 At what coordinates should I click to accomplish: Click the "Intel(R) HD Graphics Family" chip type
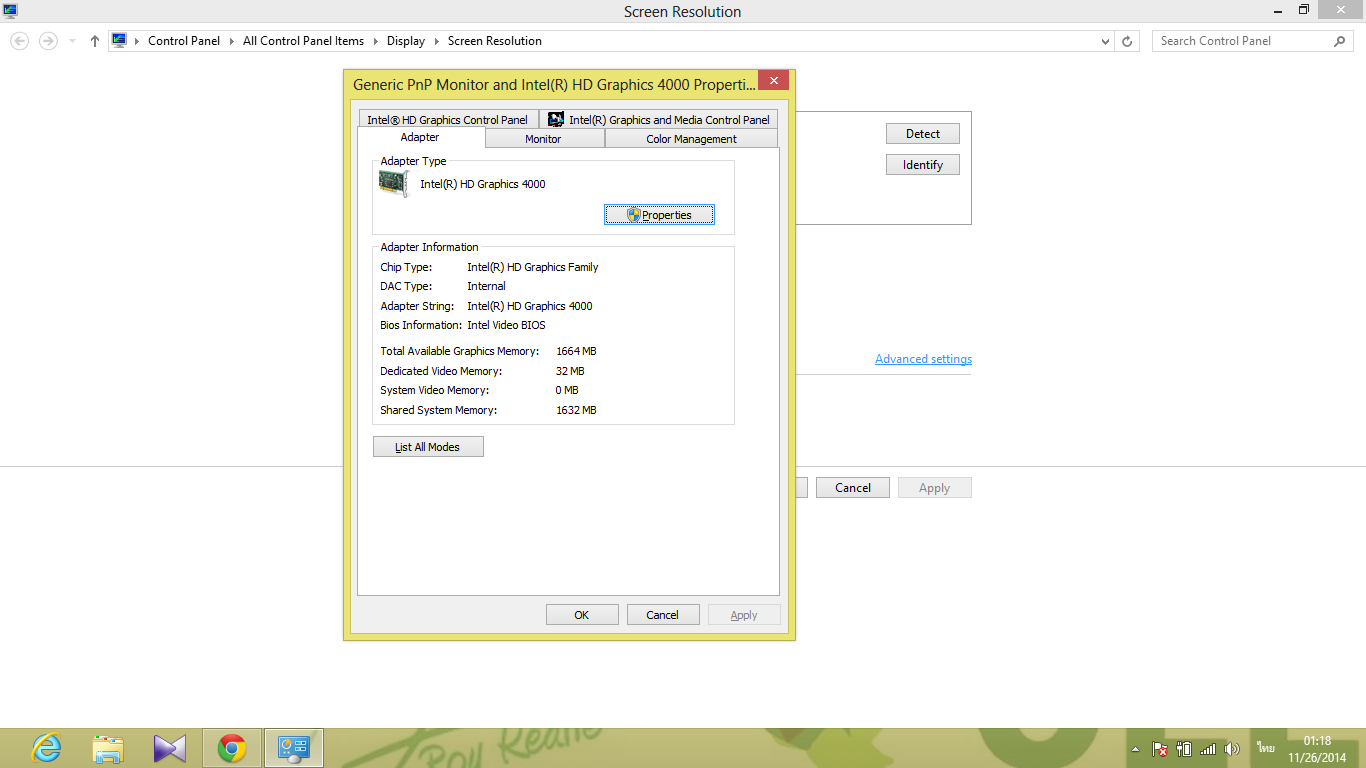pos(533,267)
